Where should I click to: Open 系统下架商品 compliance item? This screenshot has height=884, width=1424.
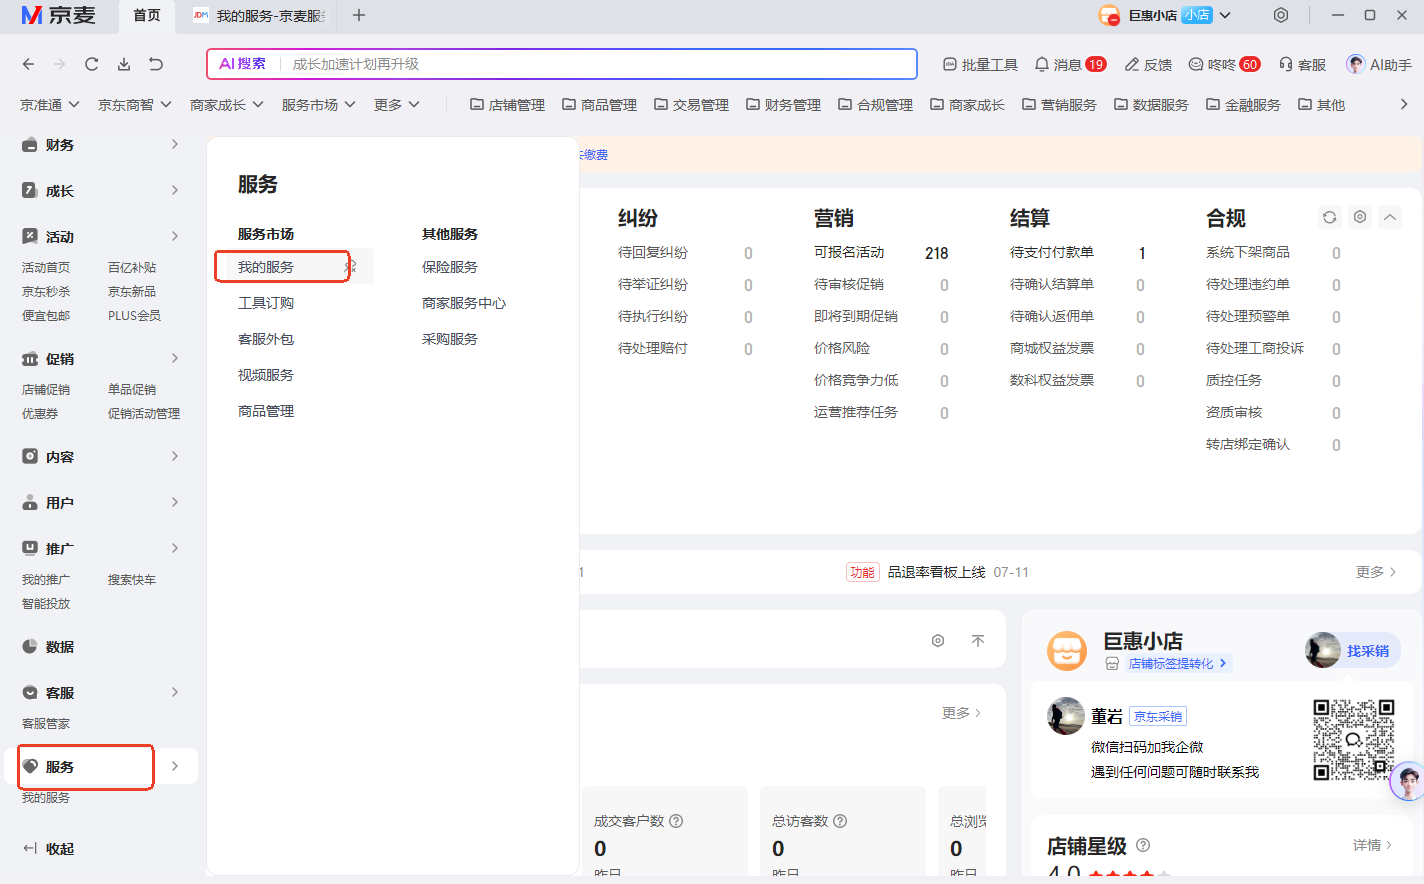pyautogui.click(x=1248, y=252)
